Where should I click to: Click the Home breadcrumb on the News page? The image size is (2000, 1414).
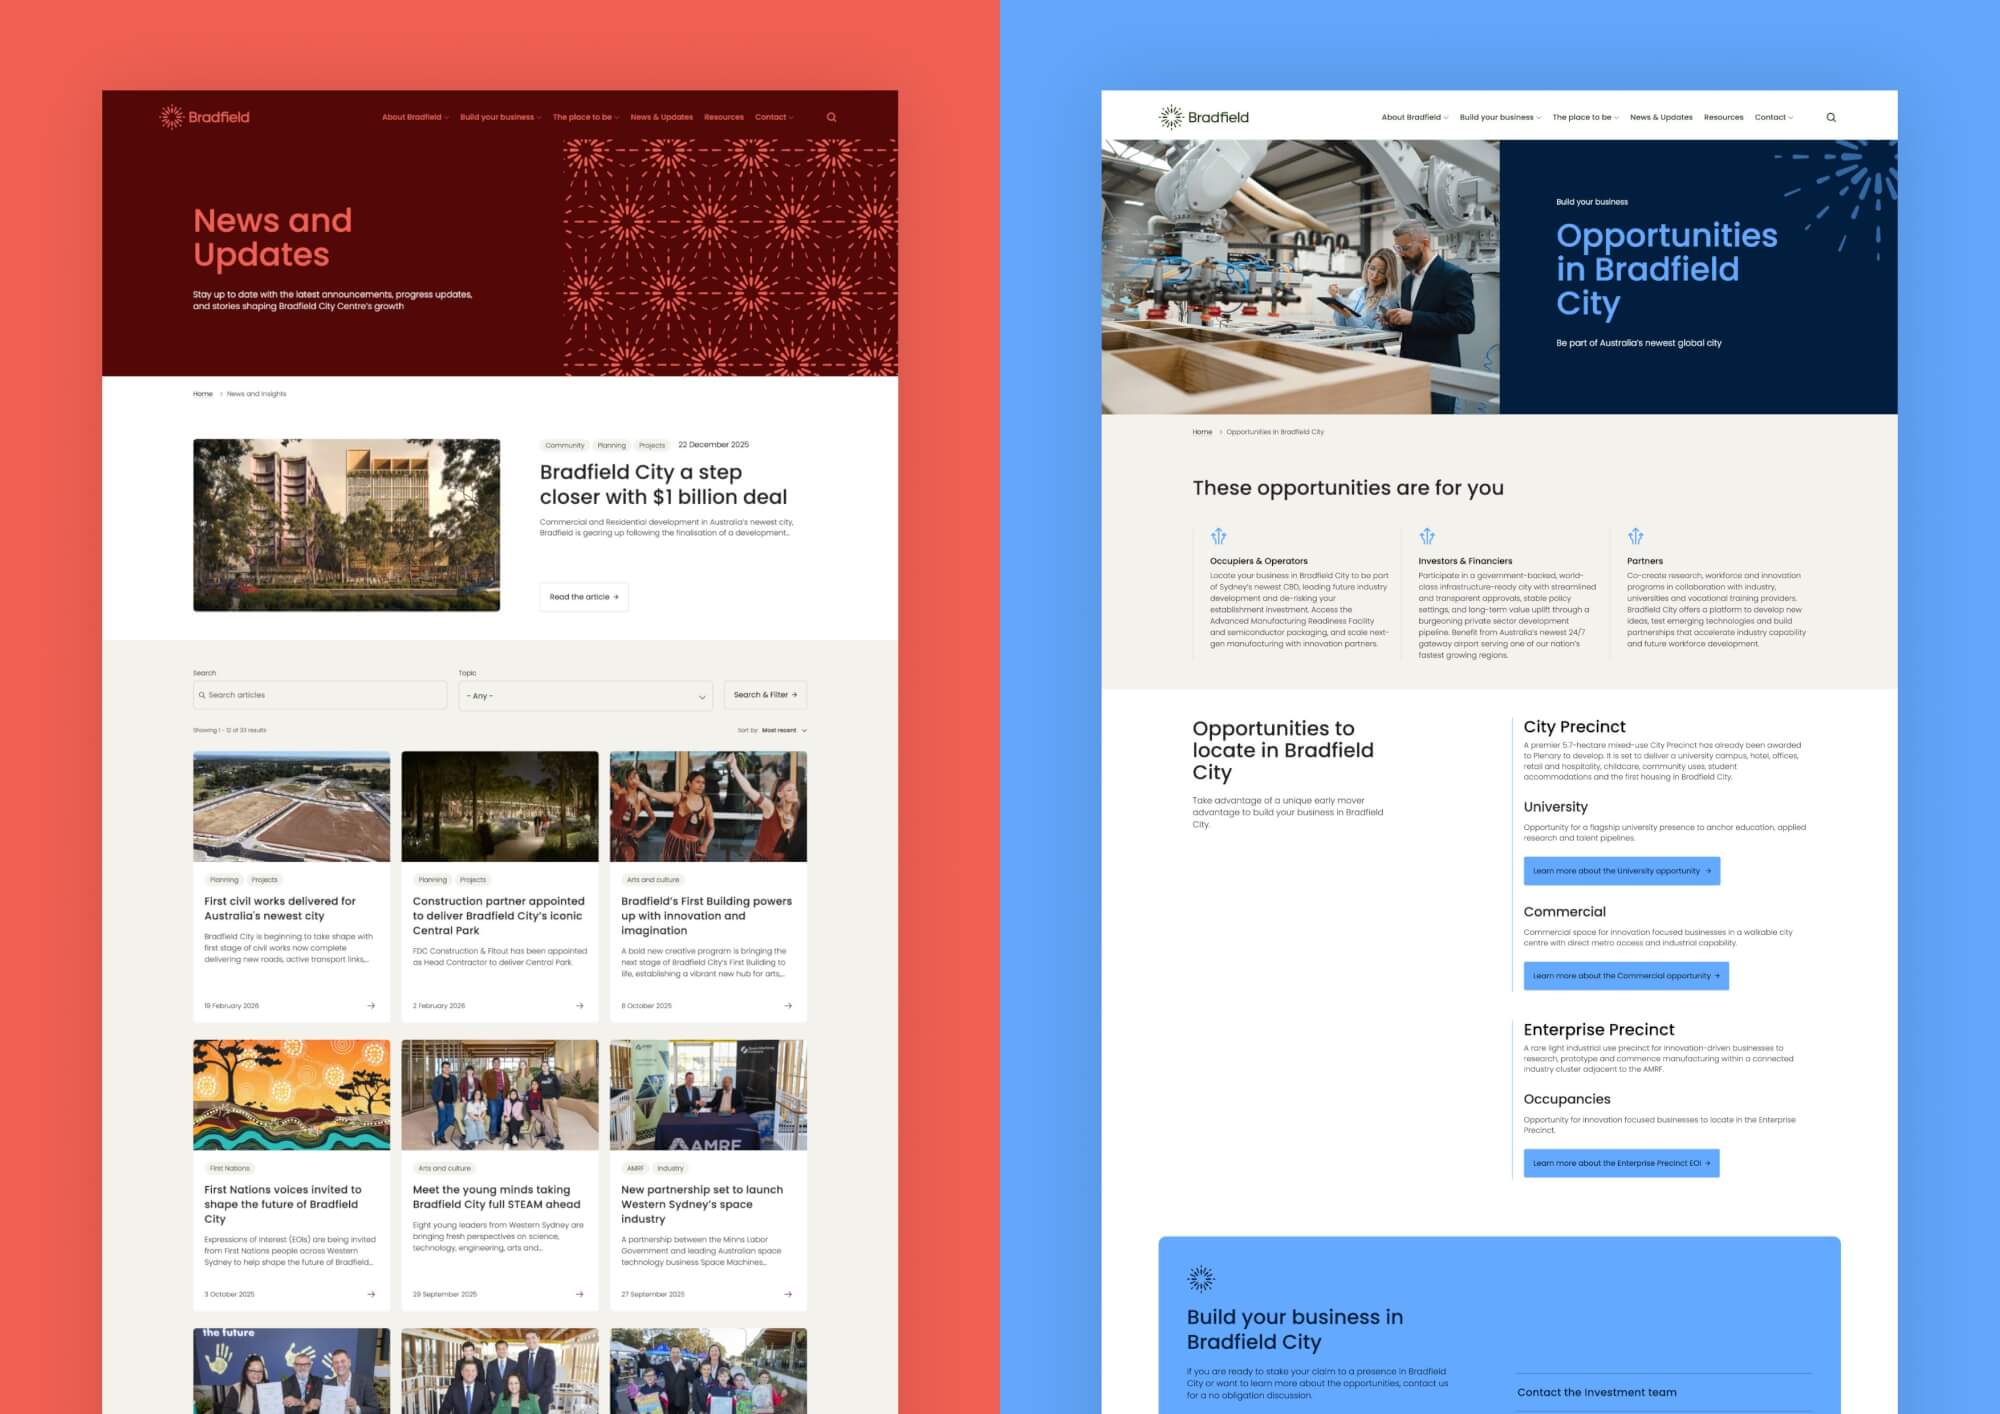[203, 394]
